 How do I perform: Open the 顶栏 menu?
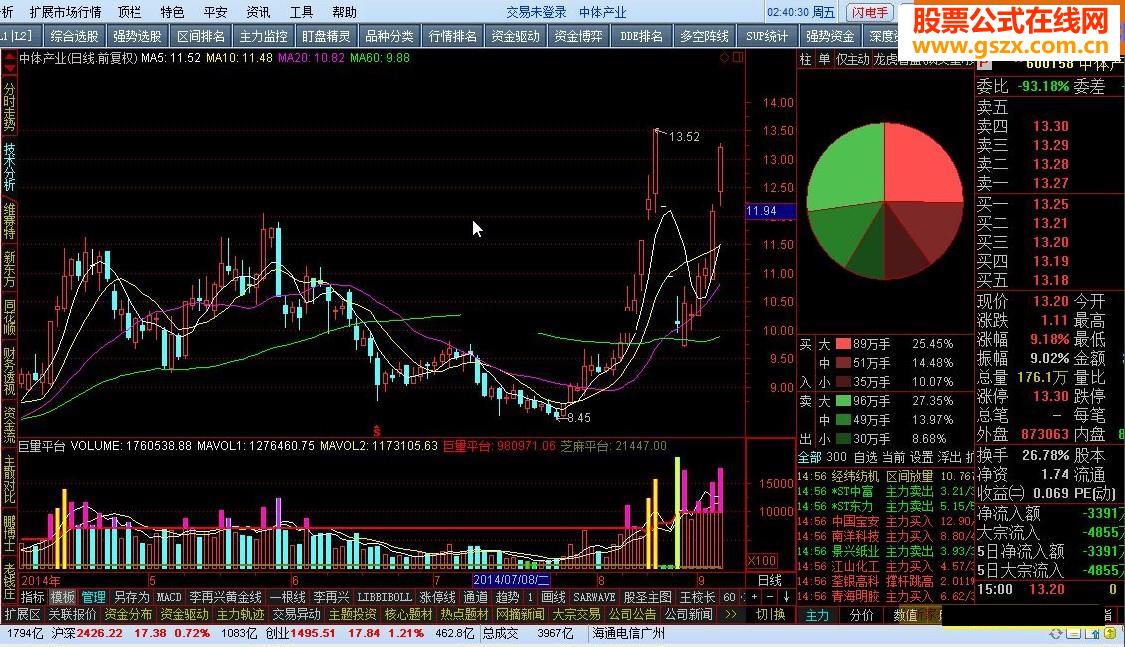(x=130, y=12)
